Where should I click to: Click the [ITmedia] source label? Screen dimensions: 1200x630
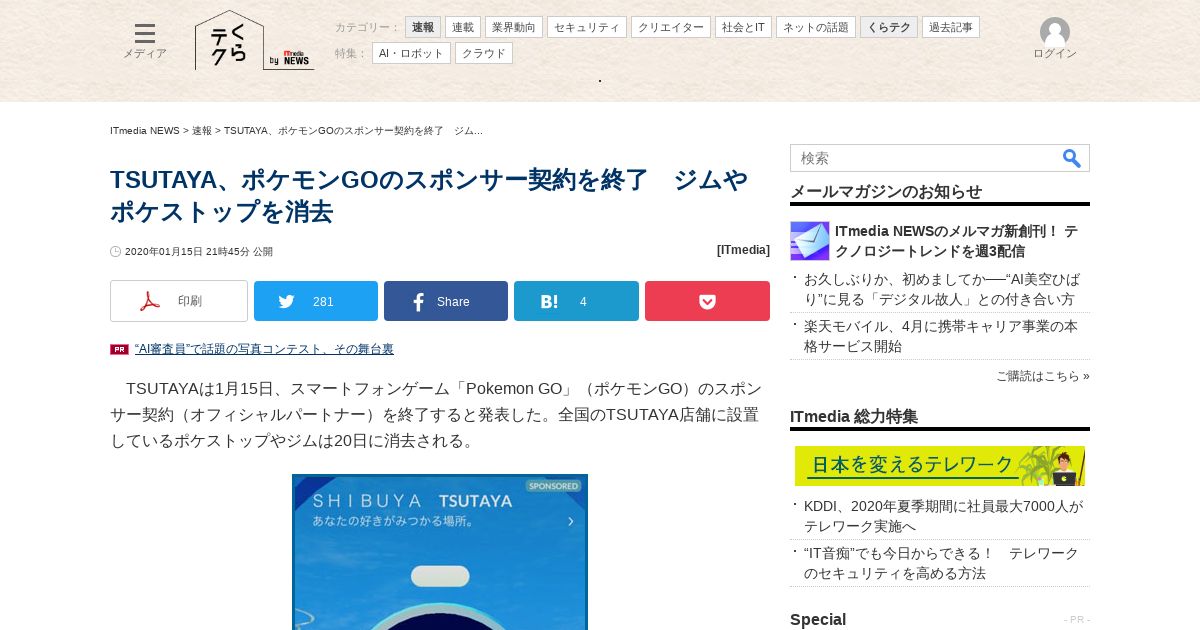[743, 250]
